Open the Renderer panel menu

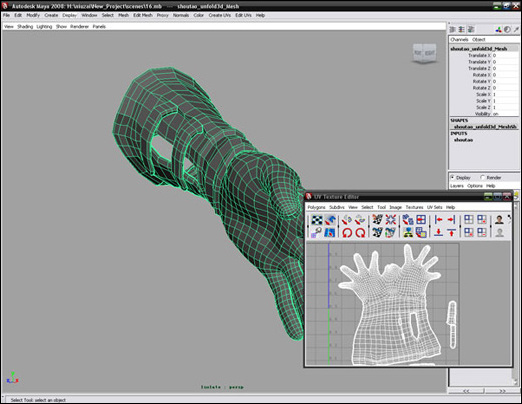[x=79, y=27]
